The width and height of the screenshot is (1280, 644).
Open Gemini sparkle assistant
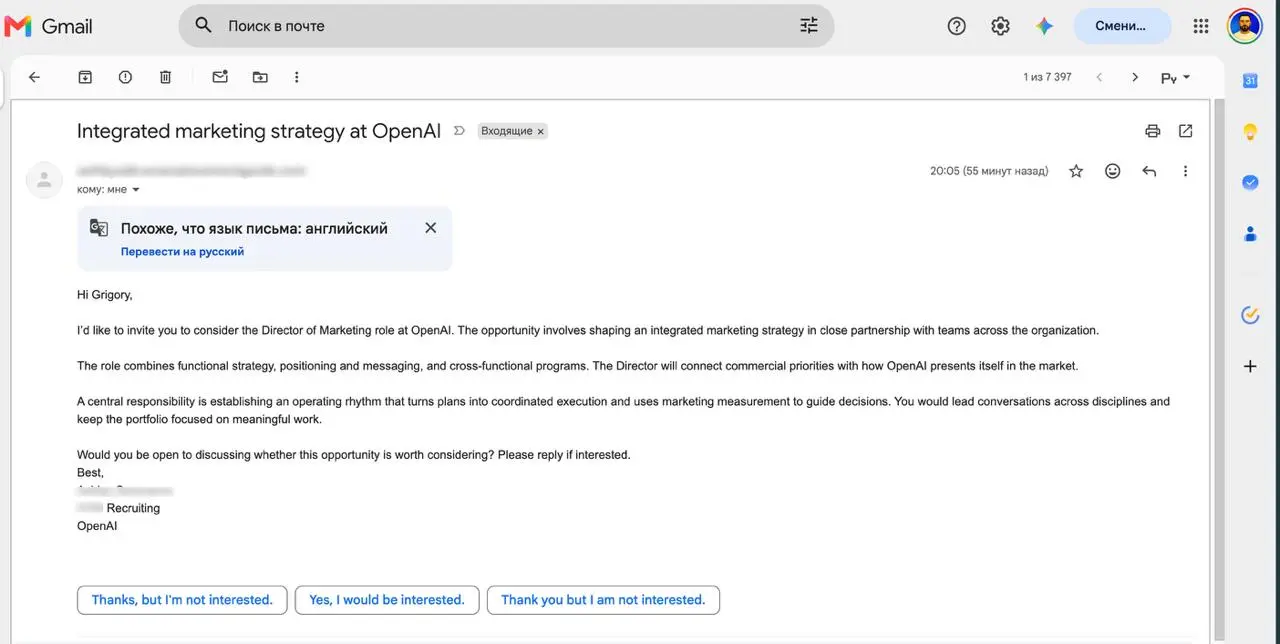[1044, 27]
